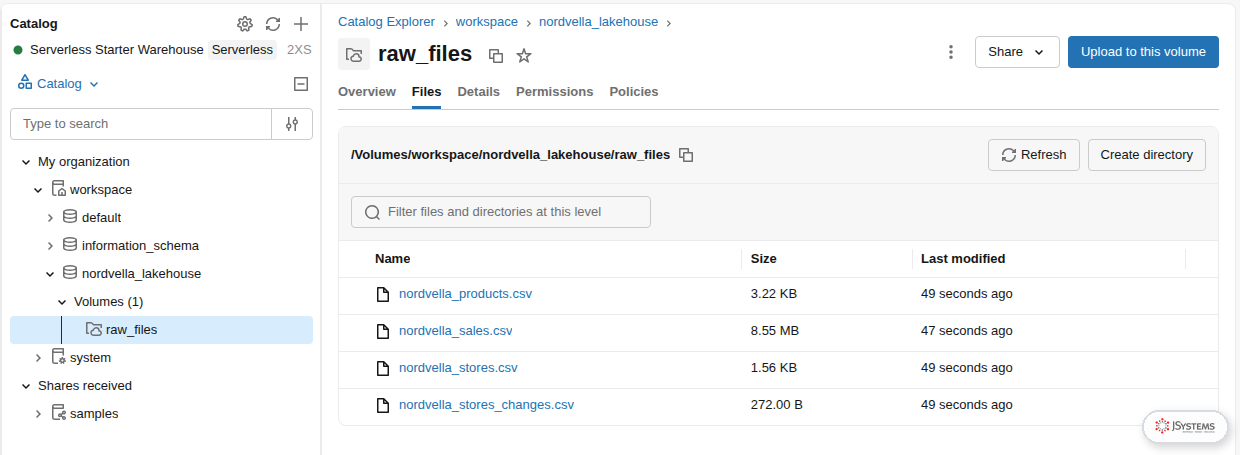Copy raw_files volume name icon

[496, 56]
